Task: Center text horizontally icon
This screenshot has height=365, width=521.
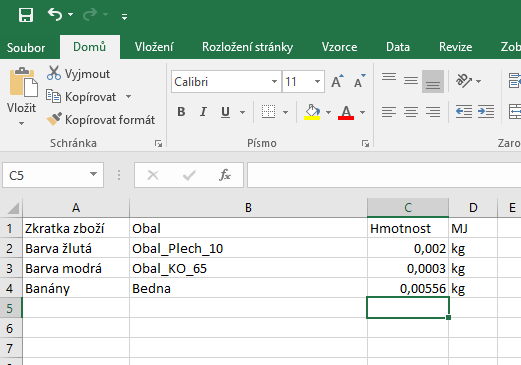Action: 411,112
